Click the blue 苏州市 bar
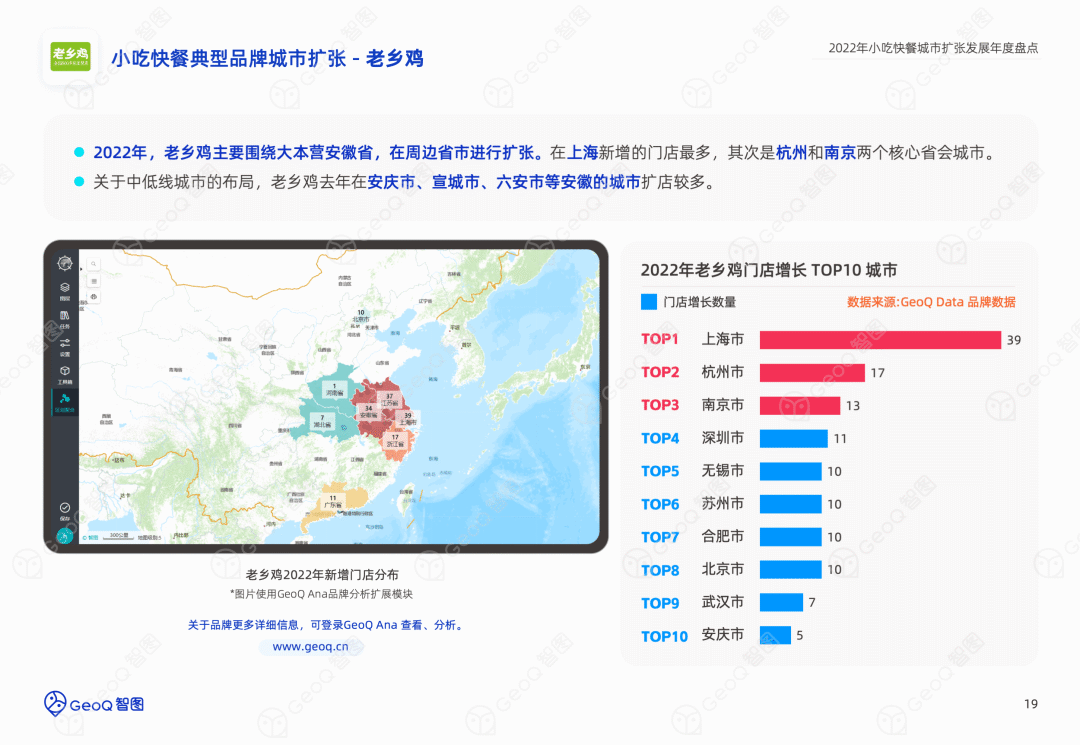The height and width of the screenshot is (745, 1080). click(x=791, y=504)
